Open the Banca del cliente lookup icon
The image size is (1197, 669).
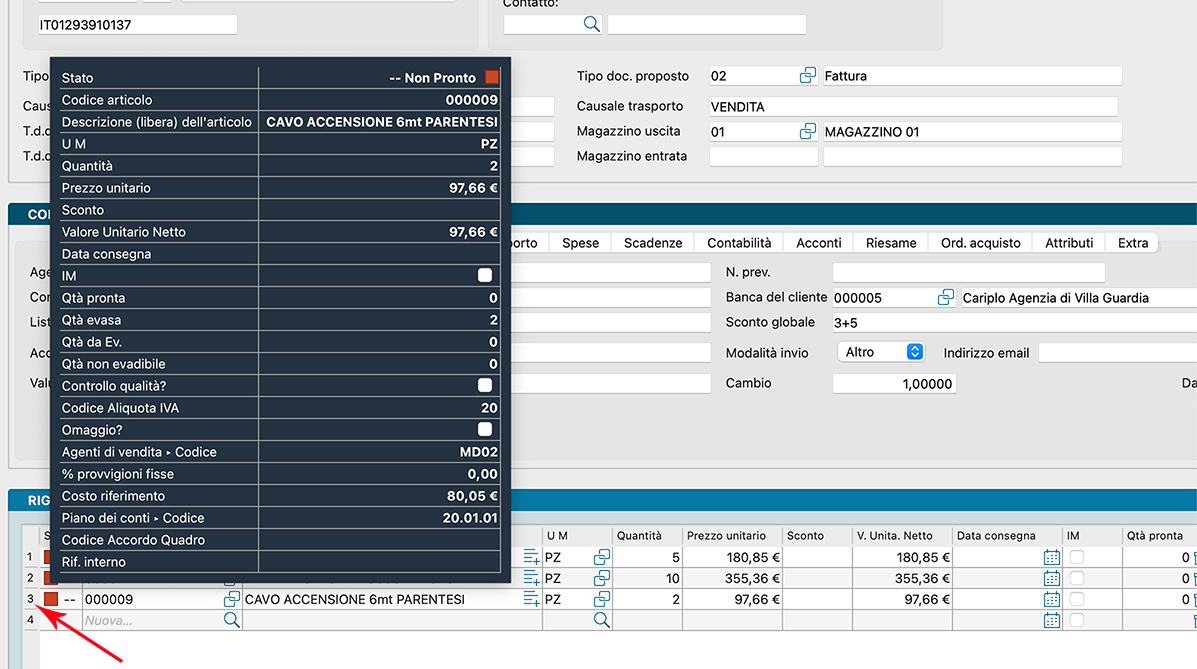(x=945, y=298)
